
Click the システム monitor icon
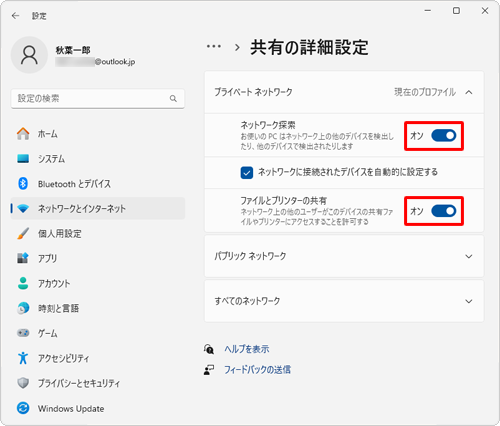[23, 159]
